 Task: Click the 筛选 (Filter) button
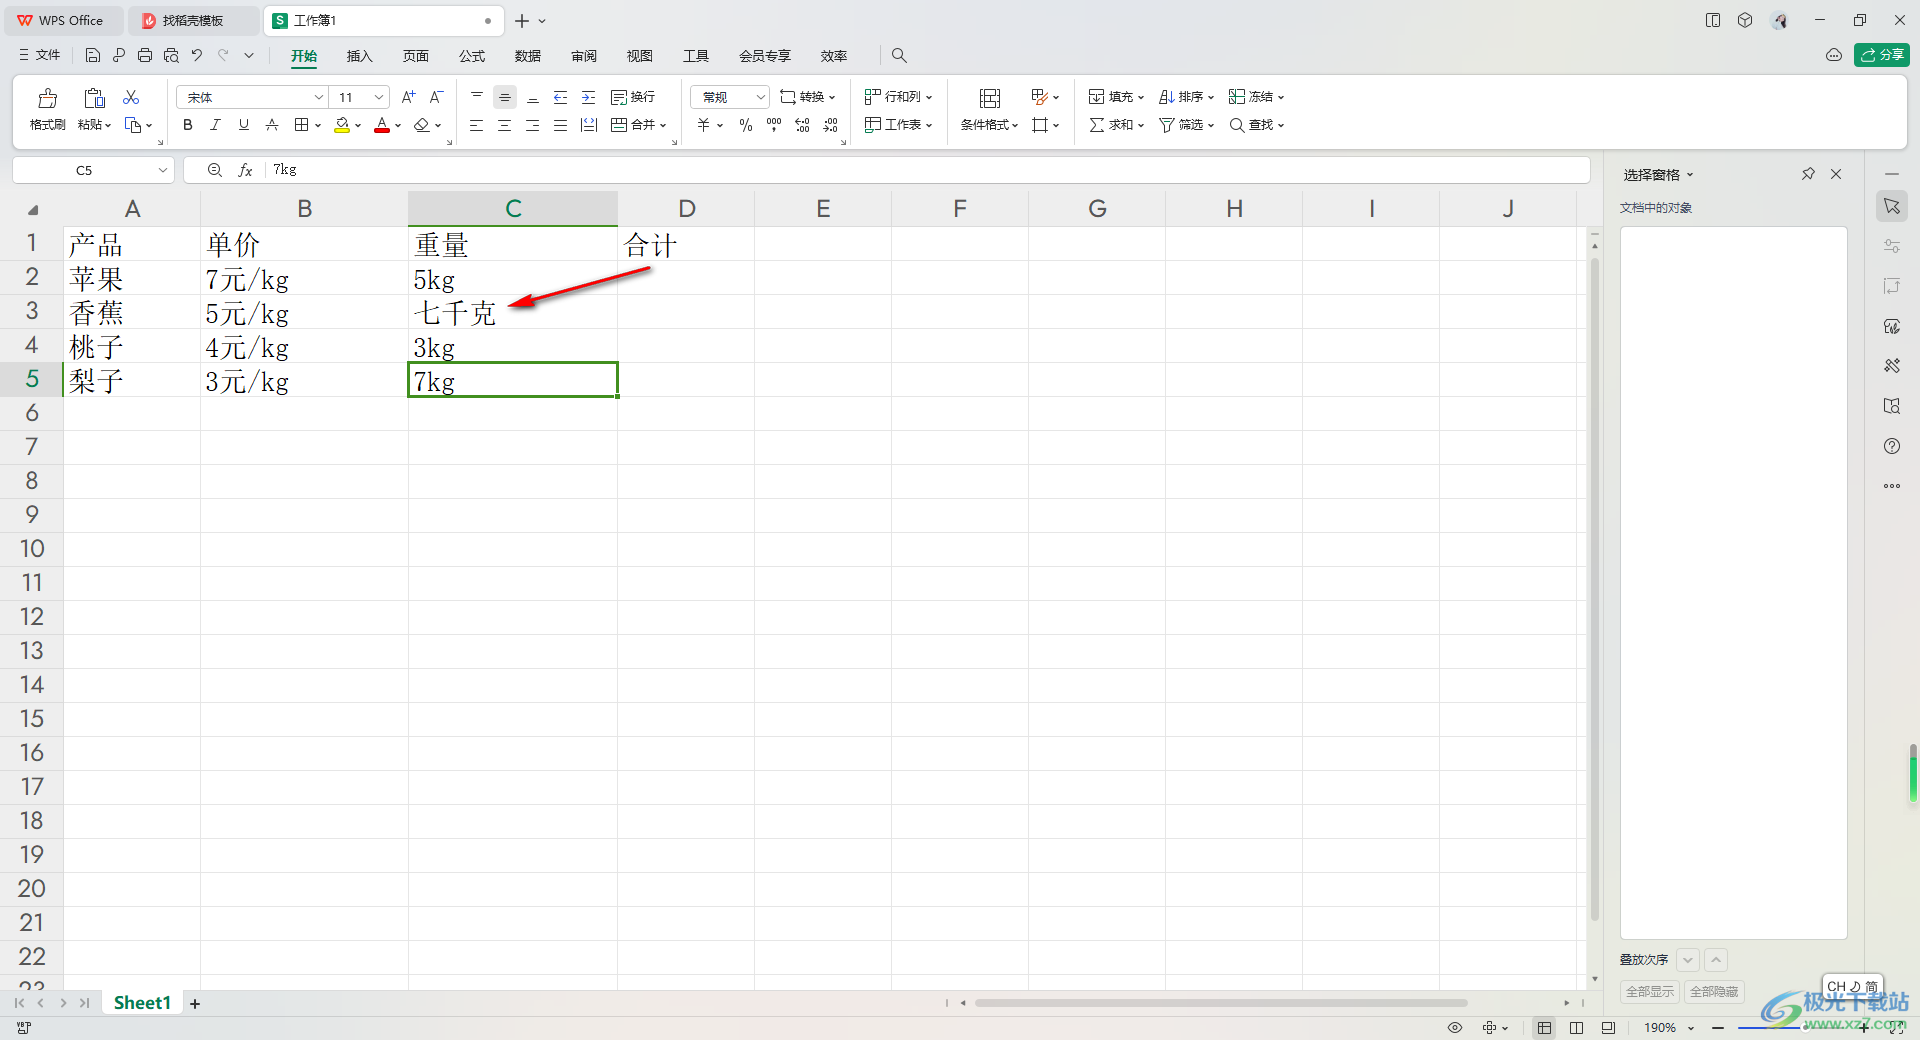point(1186,125)
